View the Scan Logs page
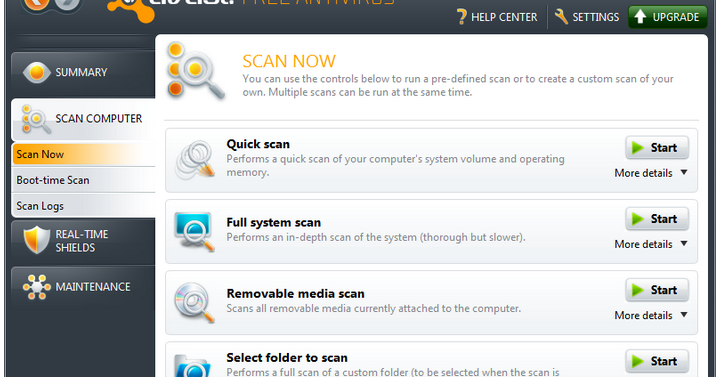This screenshot has width=718, height=377. 83,206
